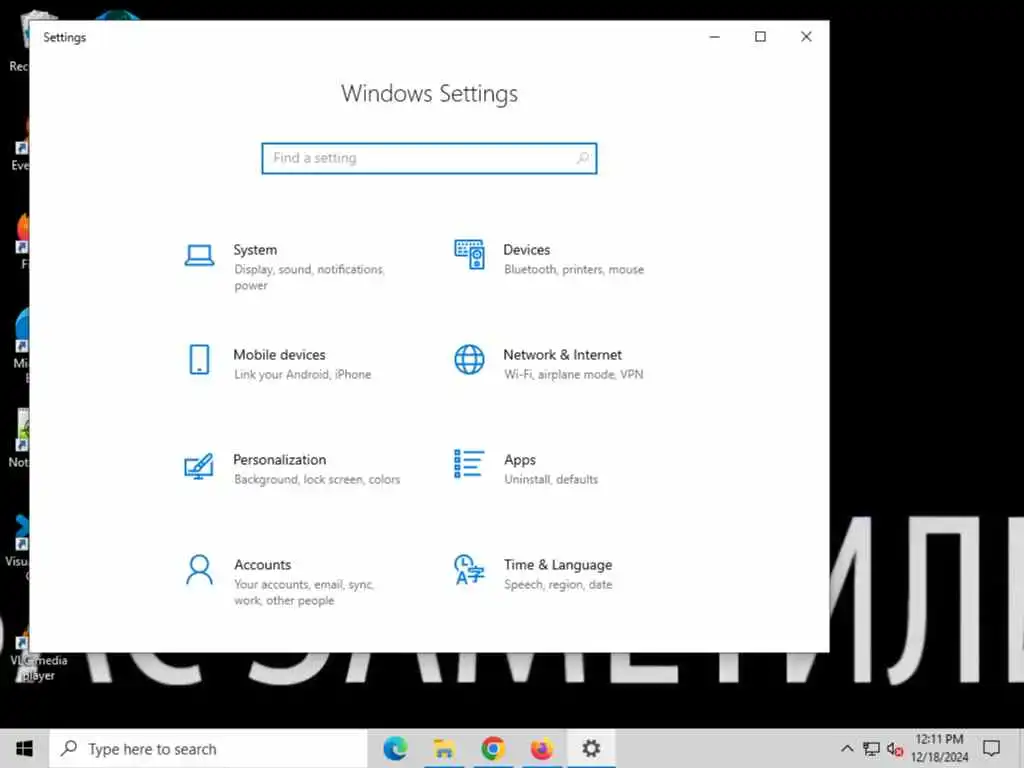
Task: Launch Microsoft Edge from the taskbar
Action: click(x=395, y=748)
